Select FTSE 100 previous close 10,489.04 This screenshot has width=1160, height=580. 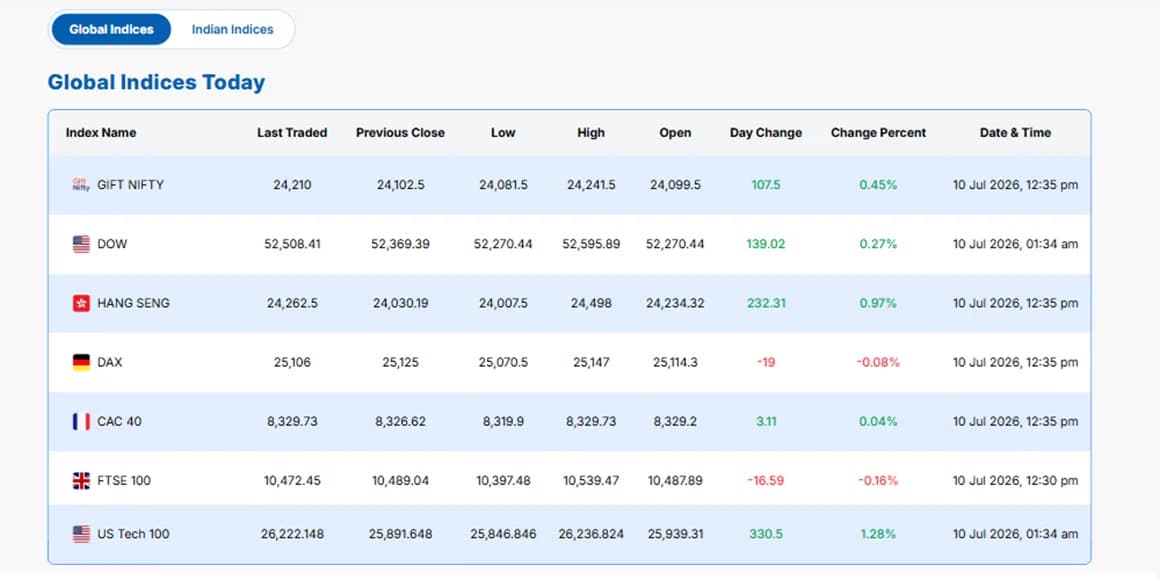coord(400,481)
